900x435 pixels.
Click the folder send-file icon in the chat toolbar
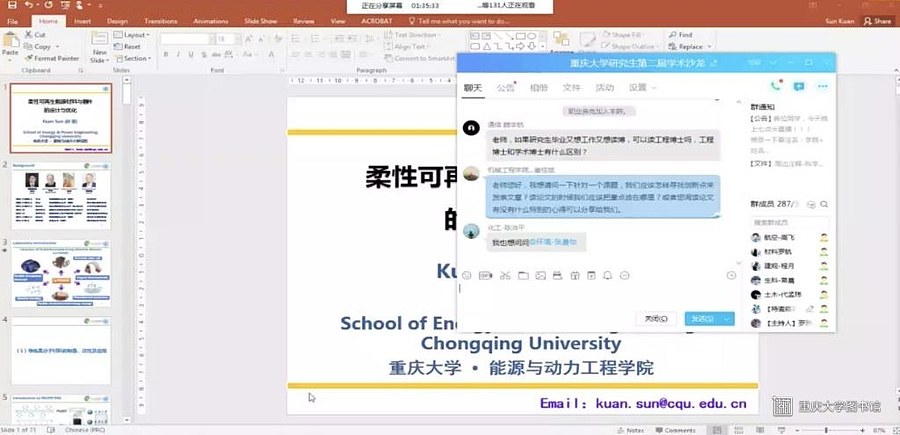point(523,275)
